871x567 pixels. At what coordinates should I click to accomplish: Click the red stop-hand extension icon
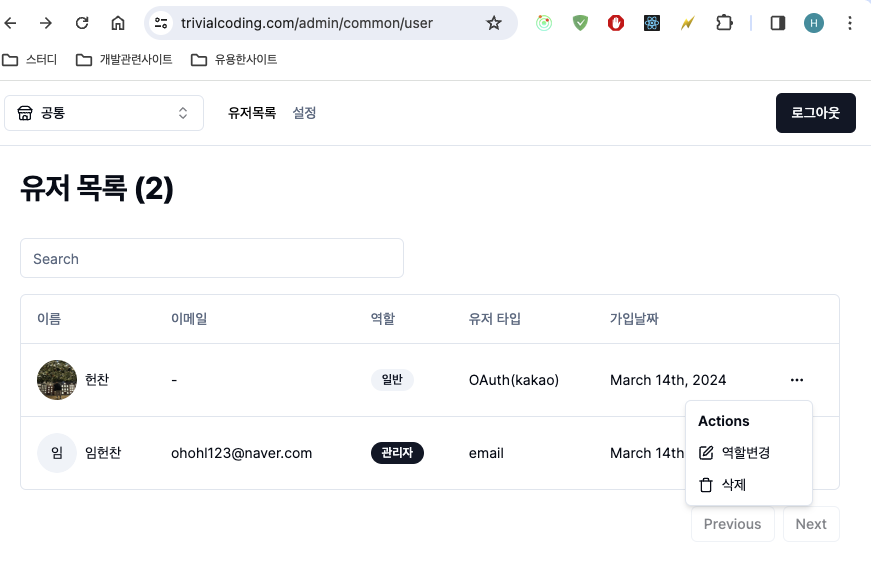tap(616, 23)
